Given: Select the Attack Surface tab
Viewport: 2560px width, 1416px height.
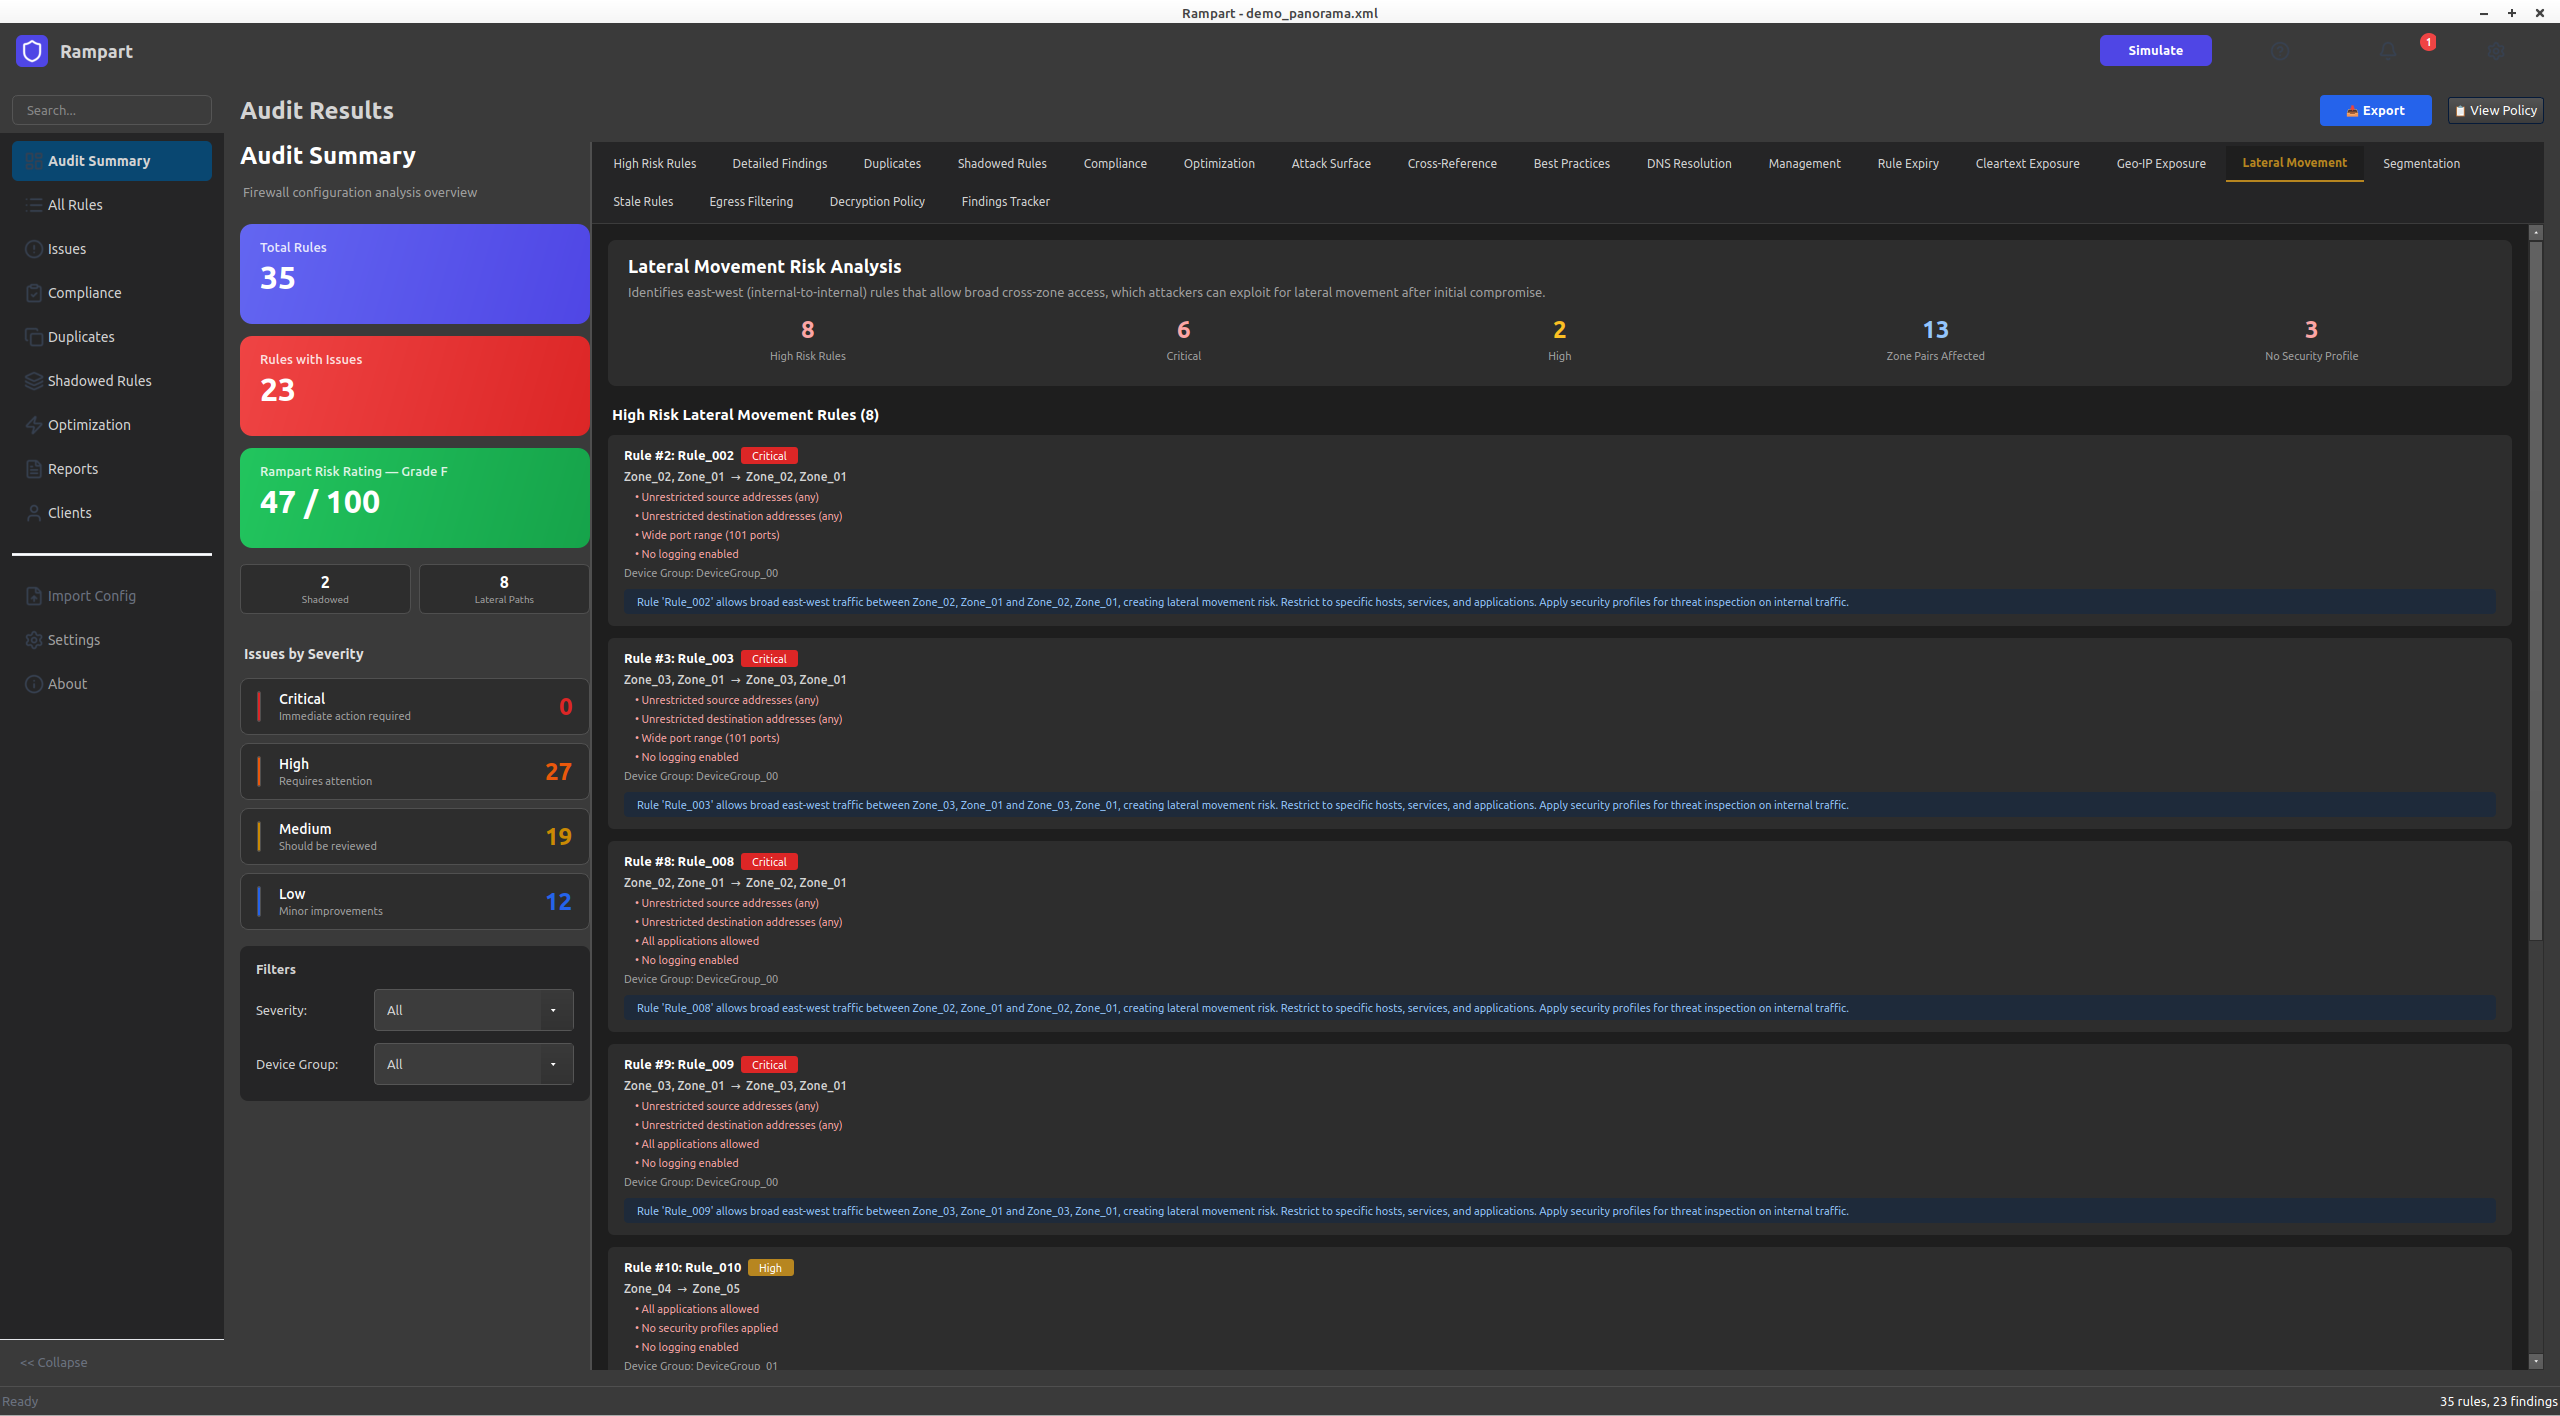Looking at the screenshot, I should (x=1330, y=163).
